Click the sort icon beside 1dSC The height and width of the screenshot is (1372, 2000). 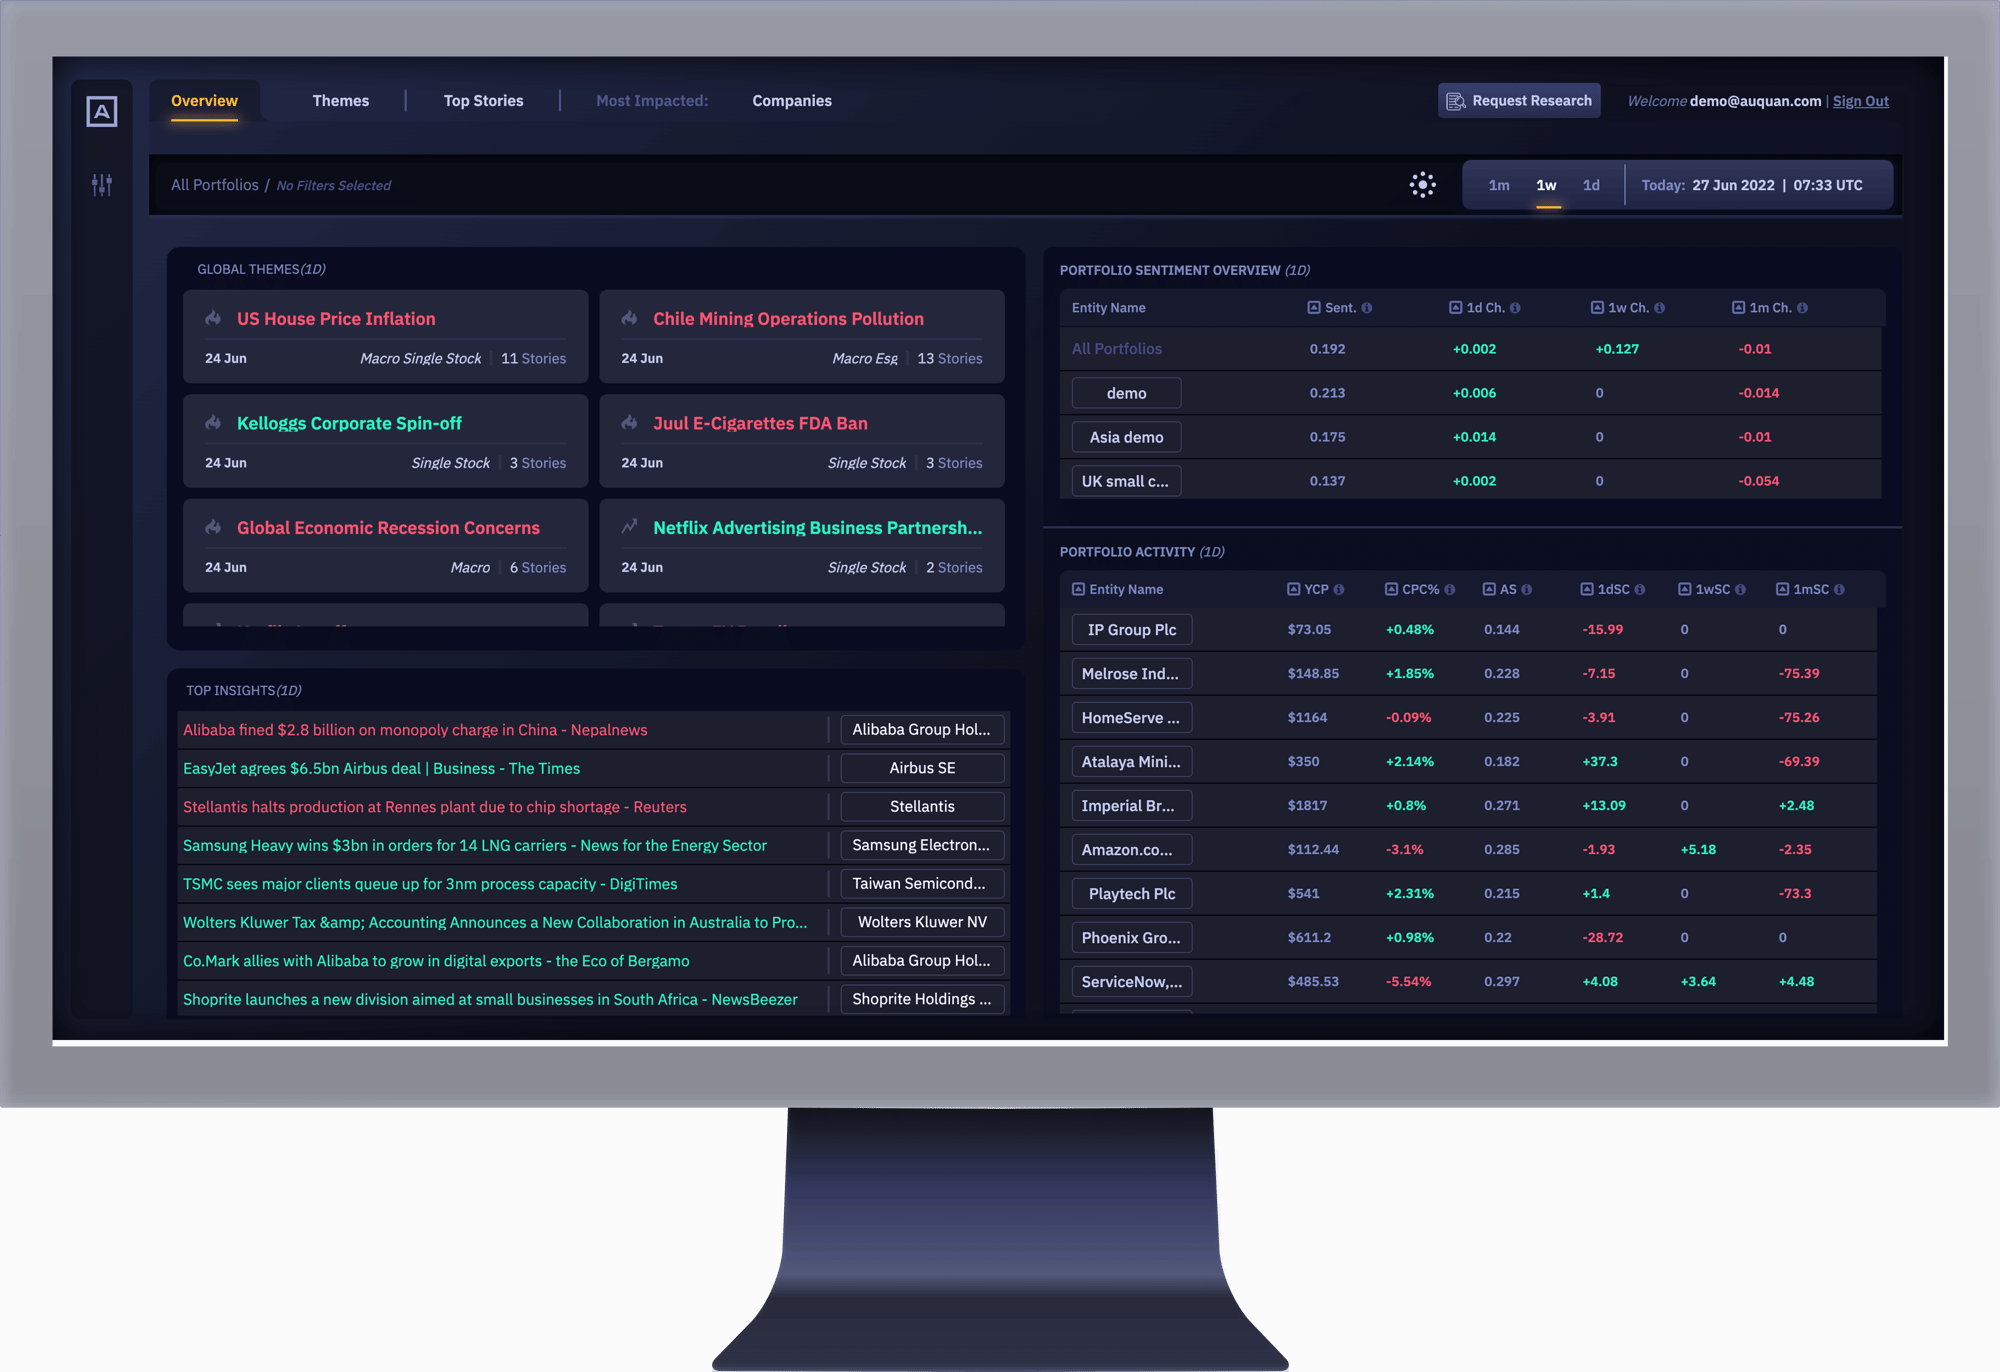(x=1587, y=589)
